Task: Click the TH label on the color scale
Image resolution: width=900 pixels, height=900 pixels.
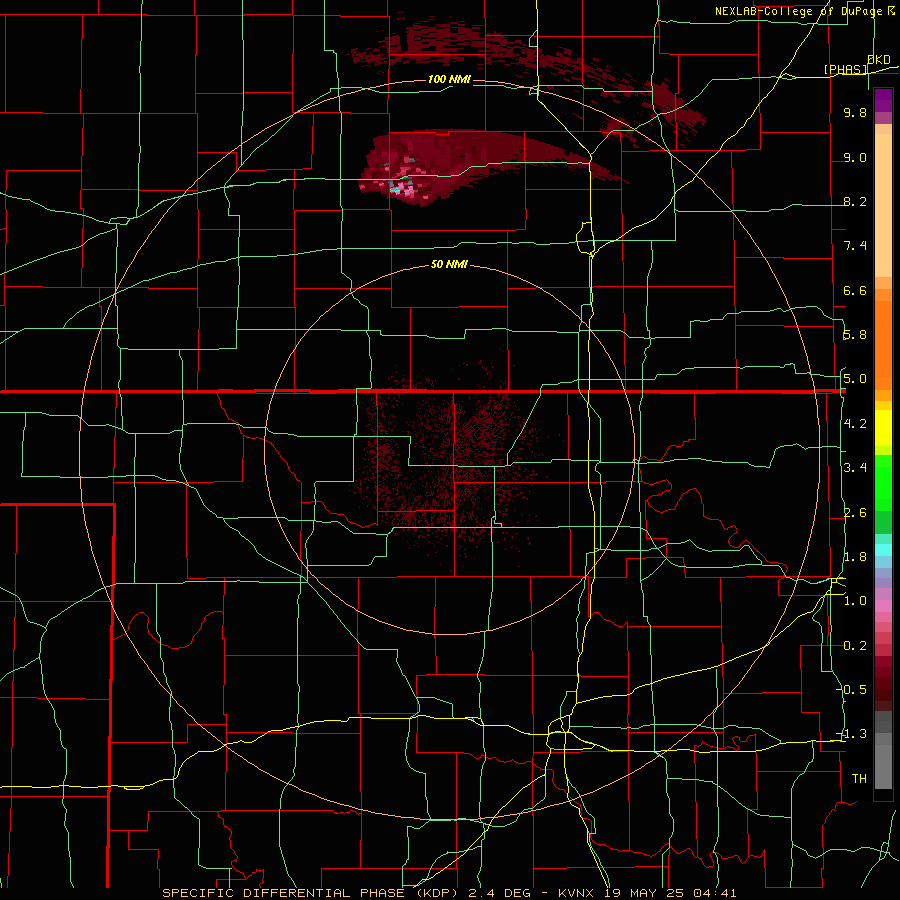Action: pos(859,779)
